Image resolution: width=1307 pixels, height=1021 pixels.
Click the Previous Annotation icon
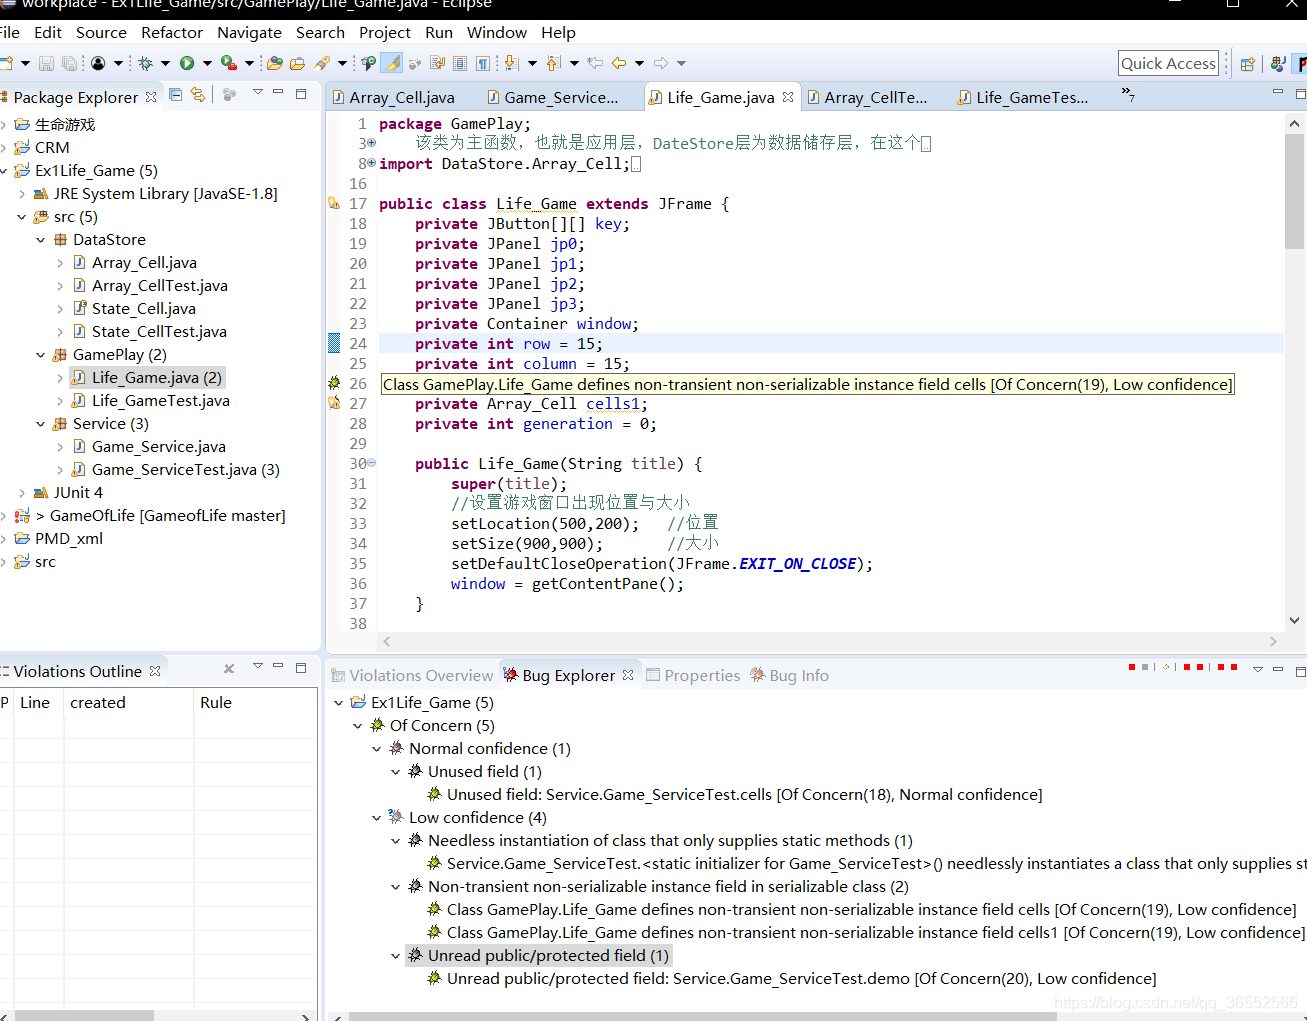pos(554,63)
